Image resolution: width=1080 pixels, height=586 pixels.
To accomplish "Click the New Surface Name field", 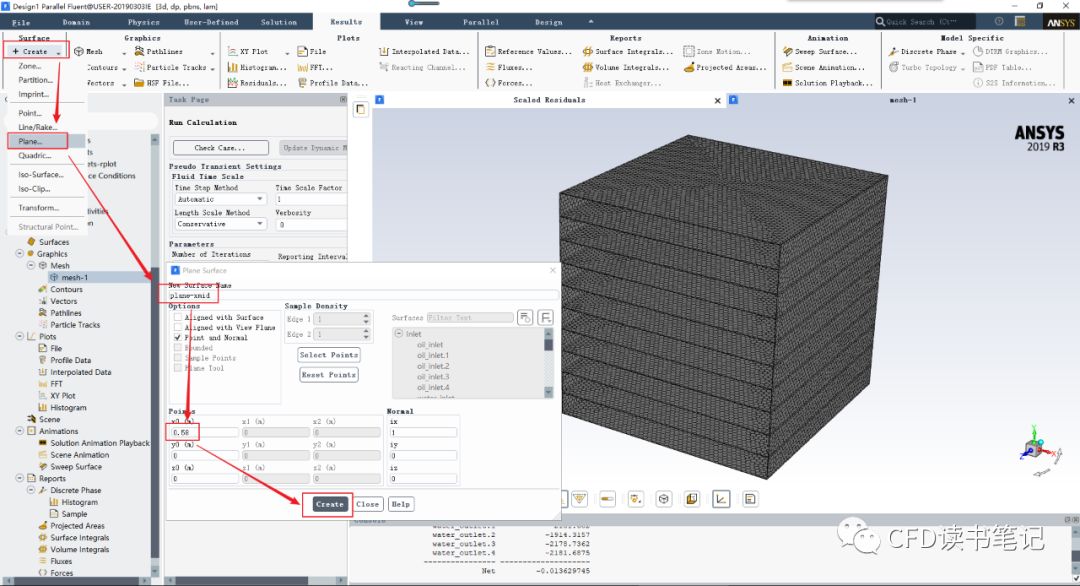I will click(x=364, y=295).
